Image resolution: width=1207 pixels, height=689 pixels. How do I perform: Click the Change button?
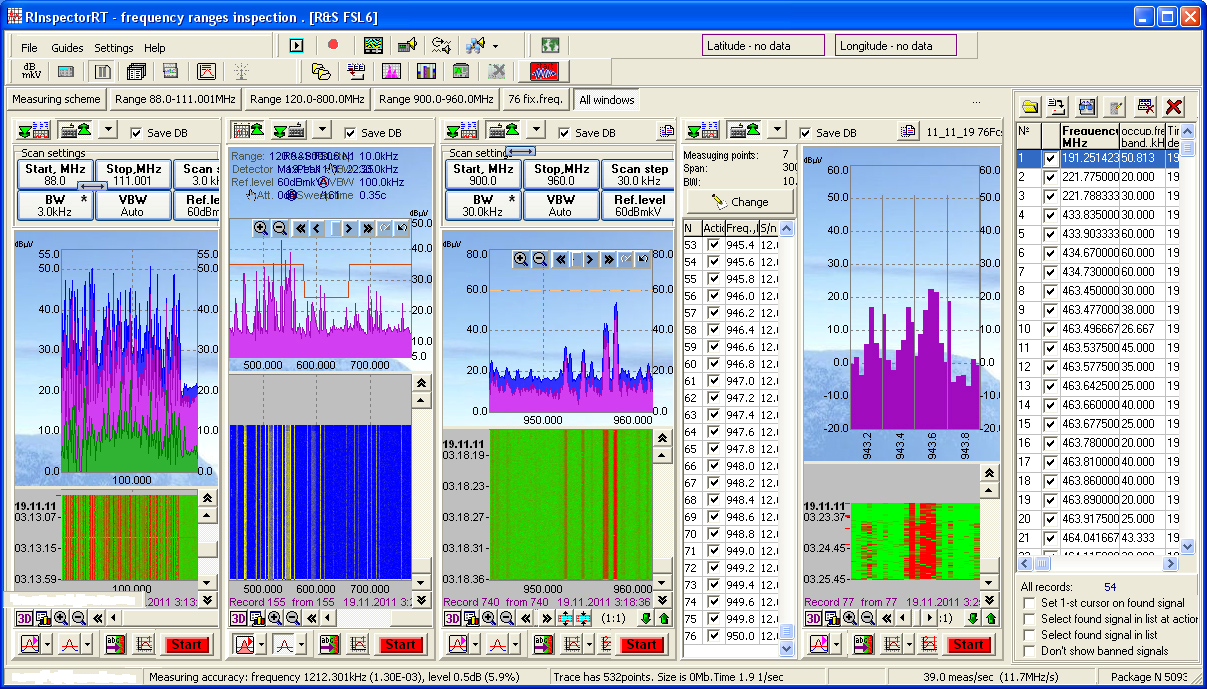741,201
